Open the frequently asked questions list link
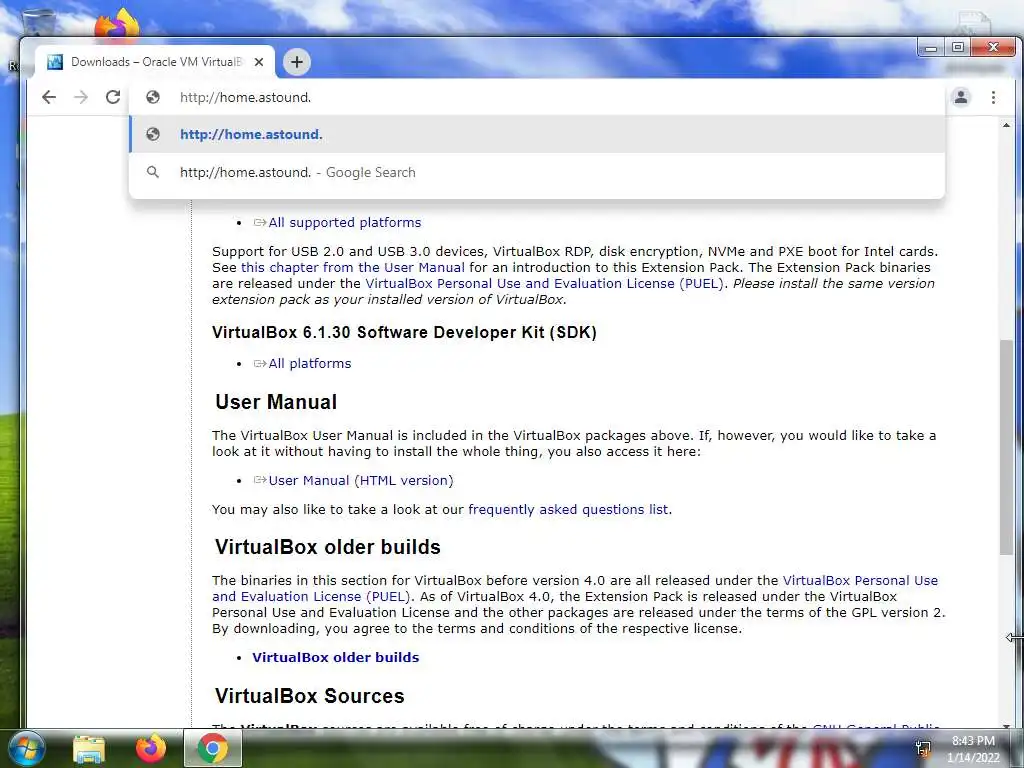The image size is (1024, 768). pyautogui.click(x=568, y=509)
